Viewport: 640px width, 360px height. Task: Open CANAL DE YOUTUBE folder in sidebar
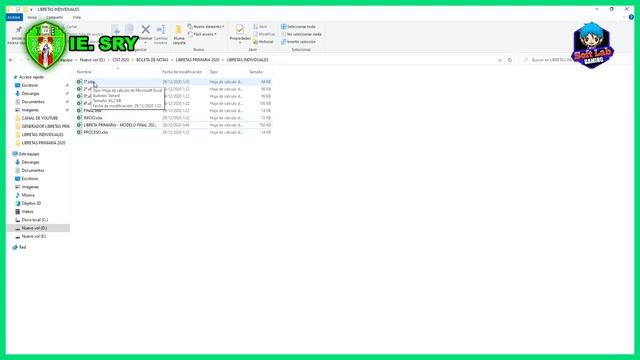[x=40, y=118]
